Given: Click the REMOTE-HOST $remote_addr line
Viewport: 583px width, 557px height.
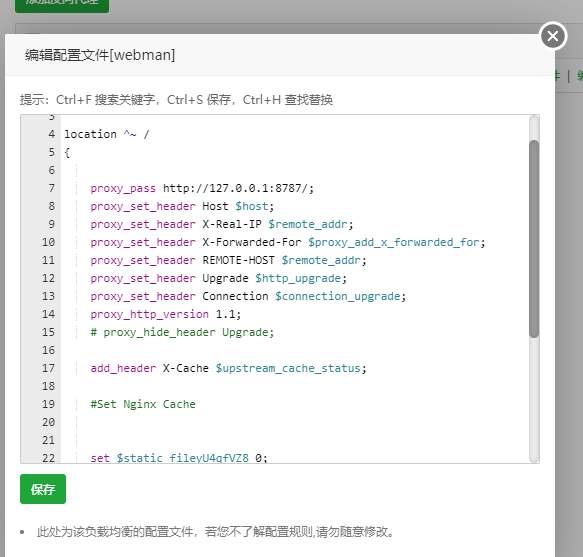Looking at the screenshot, I should (228, 260).
